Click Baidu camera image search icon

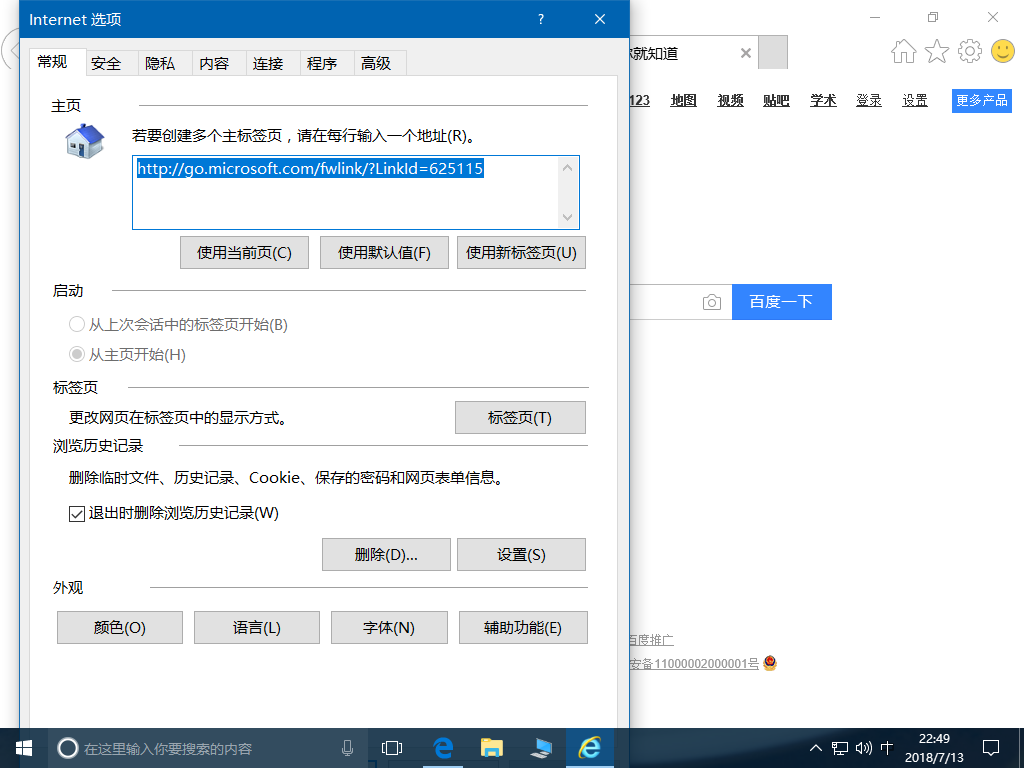click(712, 302)
